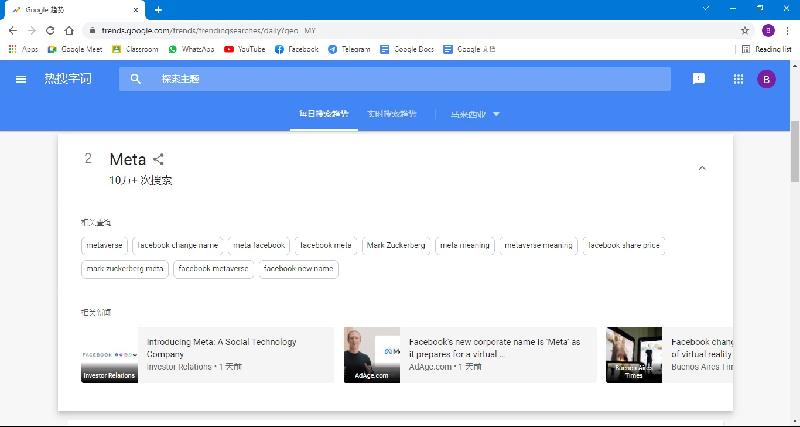Go back to previous page
The width and height of the screenshot is (800, 427).
[13, 31]
